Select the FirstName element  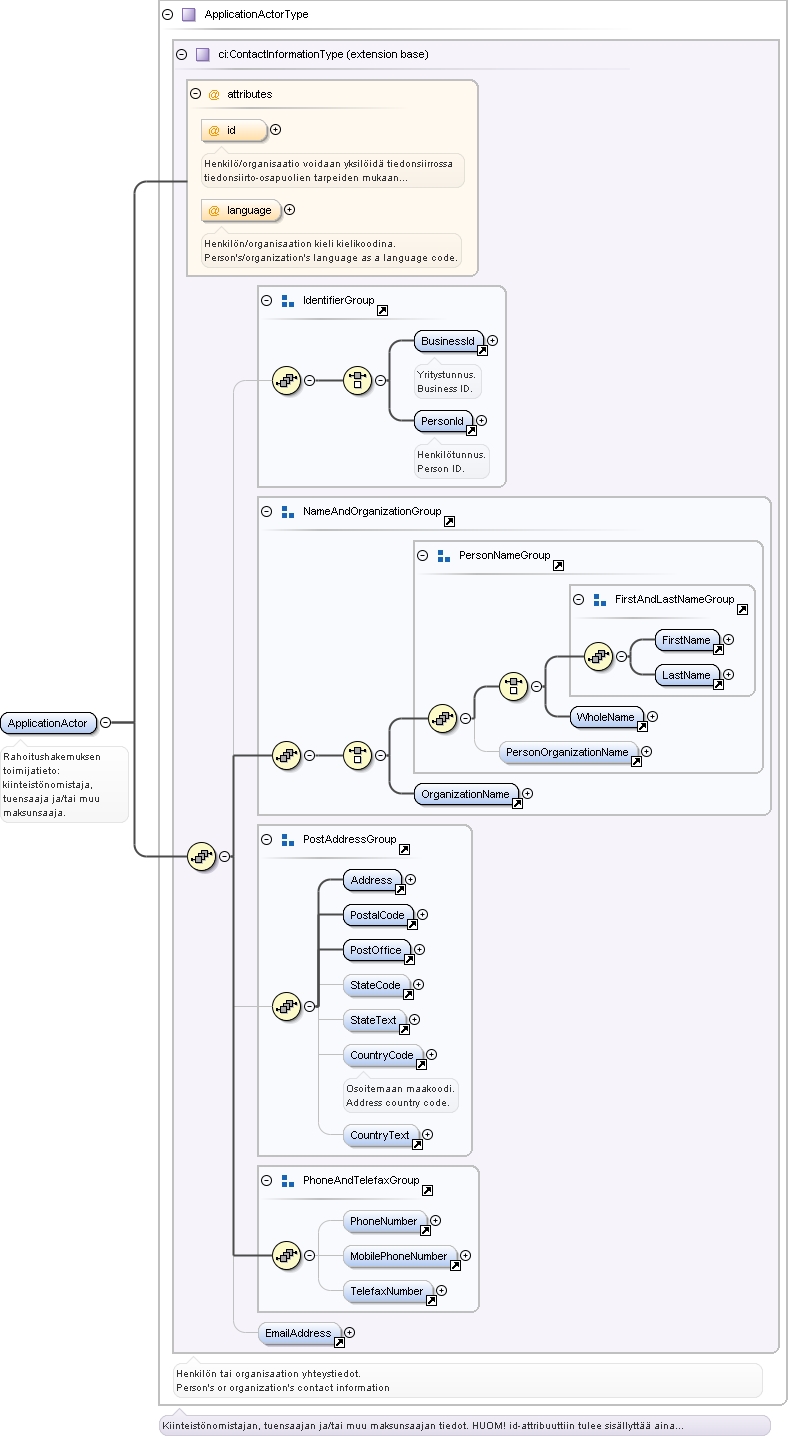pos(688,640)
